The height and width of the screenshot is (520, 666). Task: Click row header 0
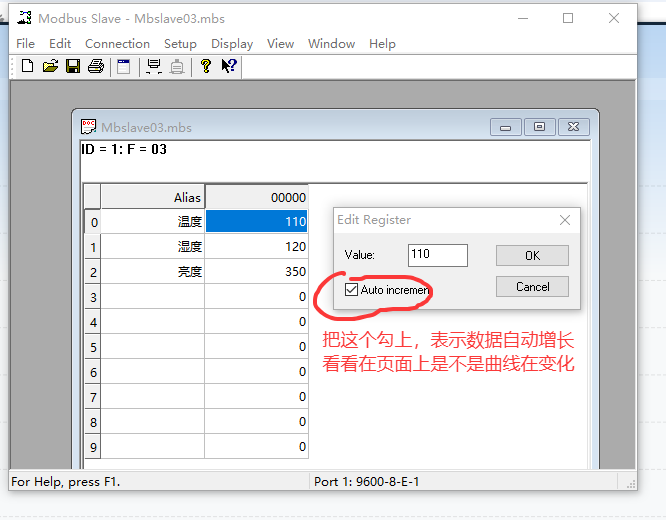tap(93, 222)
